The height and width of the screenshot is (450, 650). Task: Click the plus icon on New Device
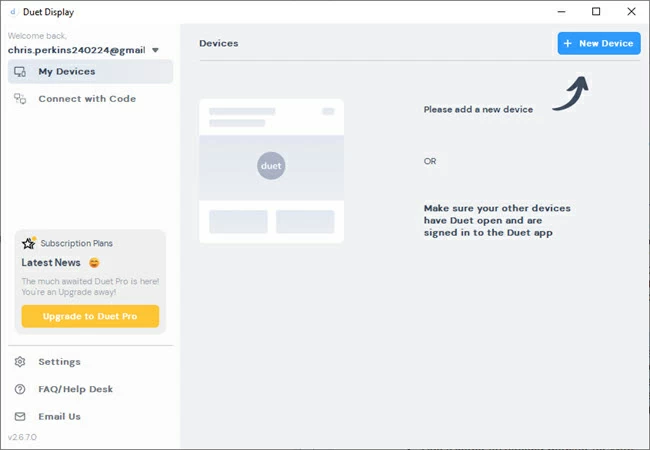tap(568, 44)
